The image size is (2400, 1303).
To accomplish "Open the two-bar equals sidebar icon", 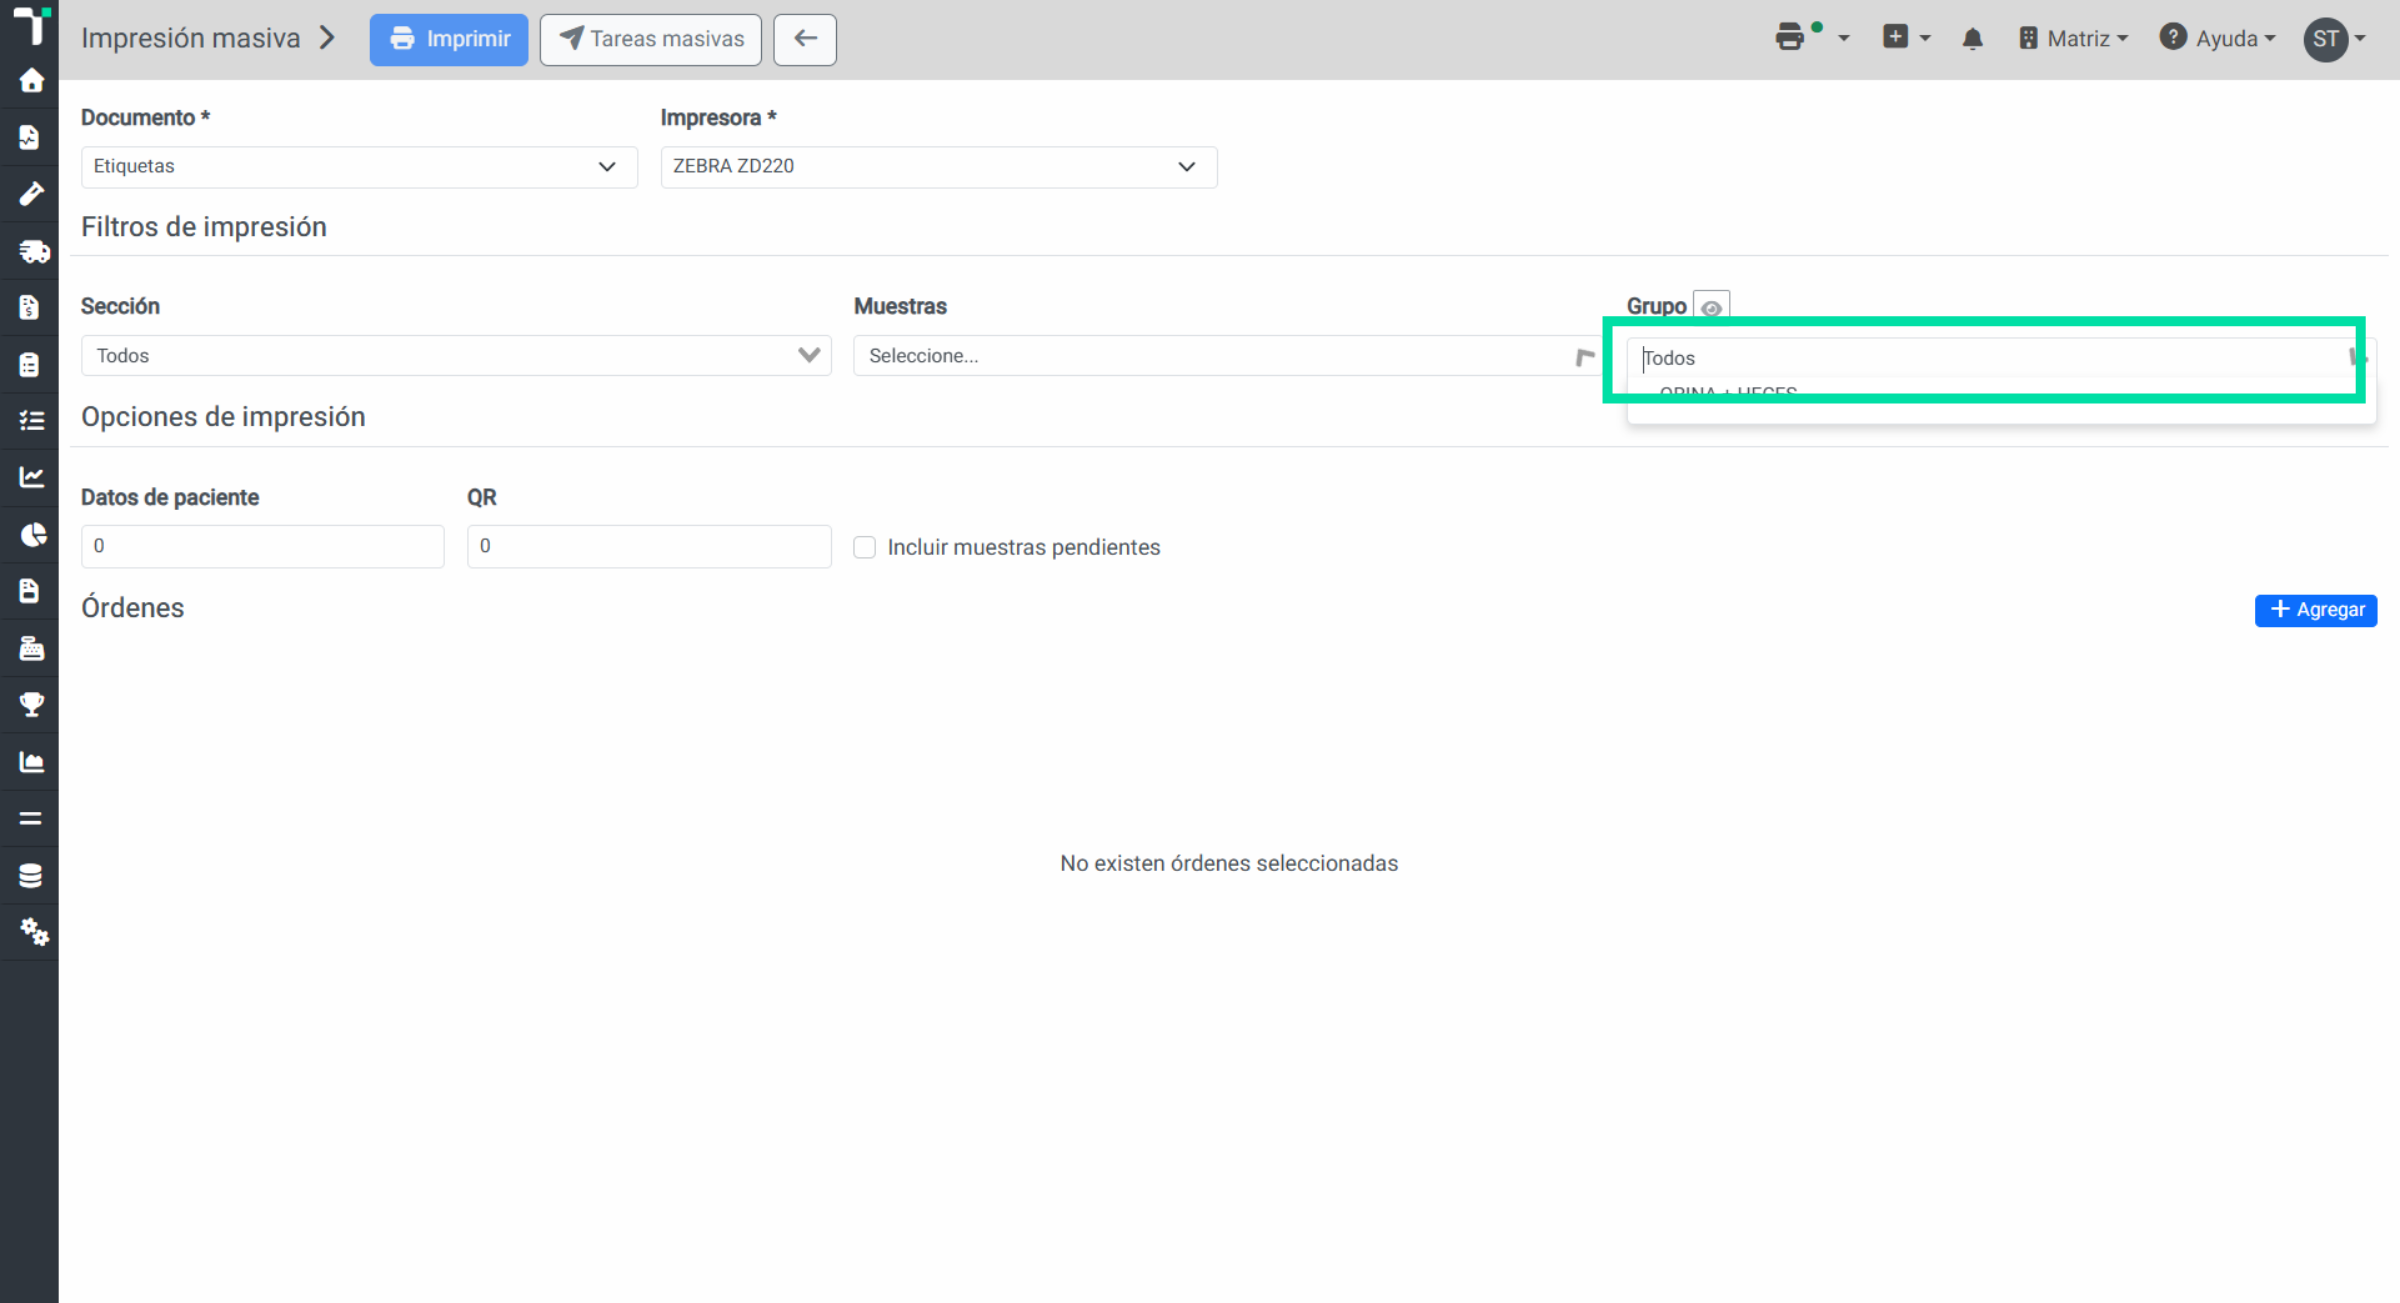I will pyautogui.click(x=31, y=819).
